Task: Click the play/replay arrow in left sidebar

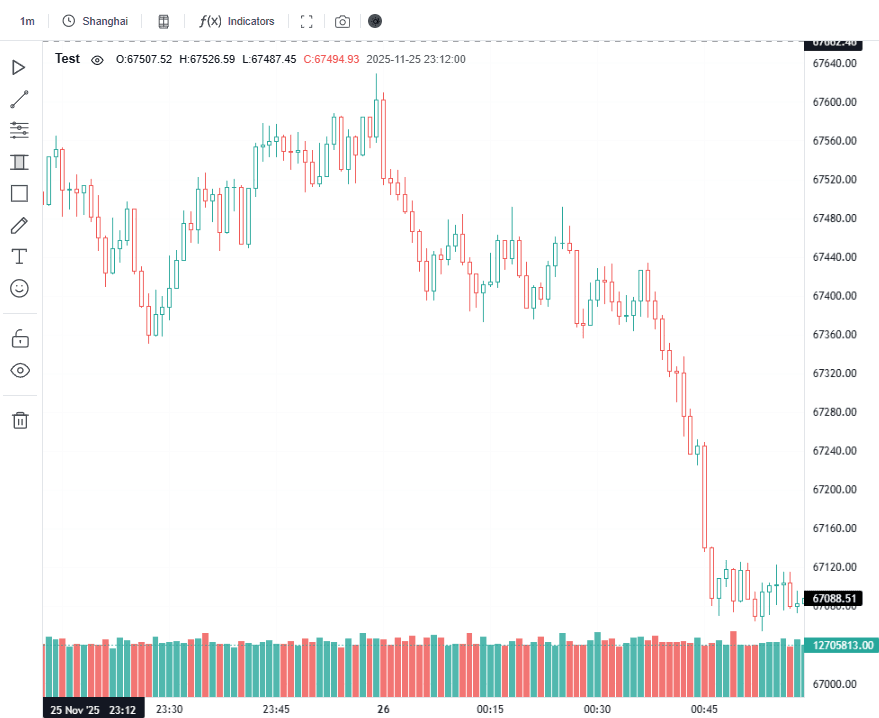Action: [x=19, y=68]
